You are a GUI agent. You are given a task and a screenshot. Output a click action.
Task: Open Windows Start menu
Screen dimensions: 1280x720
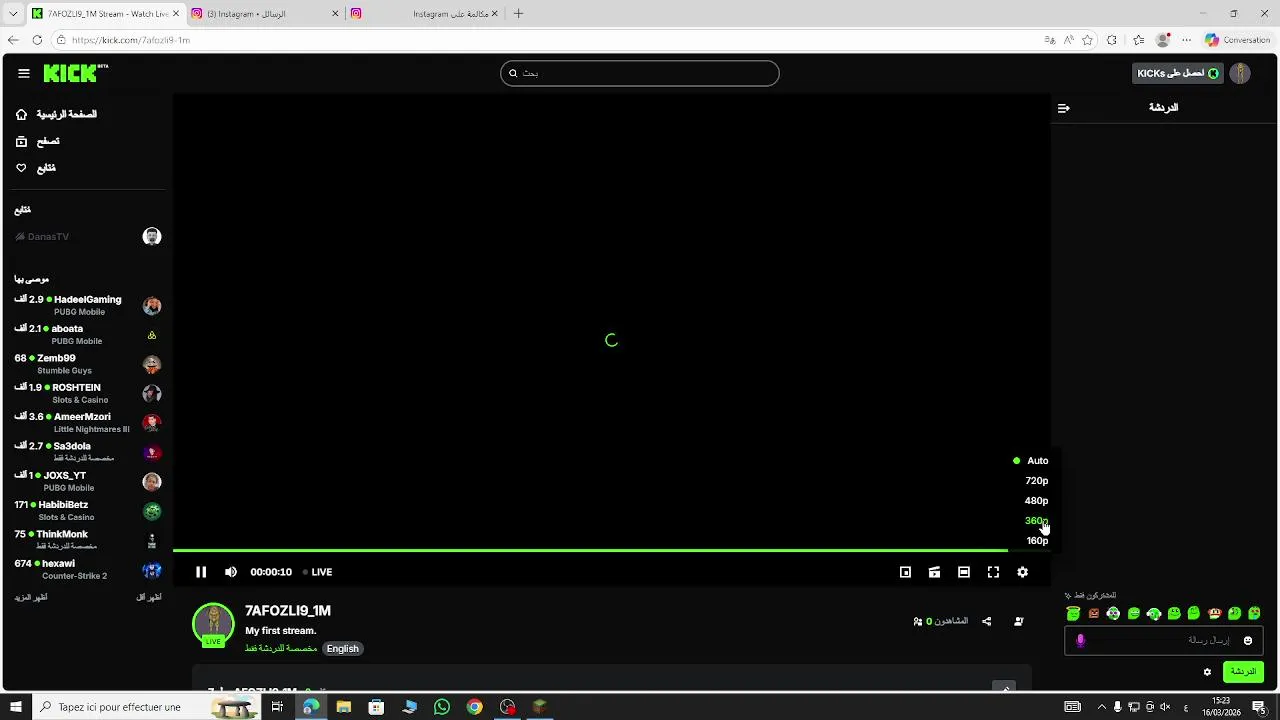16,707
